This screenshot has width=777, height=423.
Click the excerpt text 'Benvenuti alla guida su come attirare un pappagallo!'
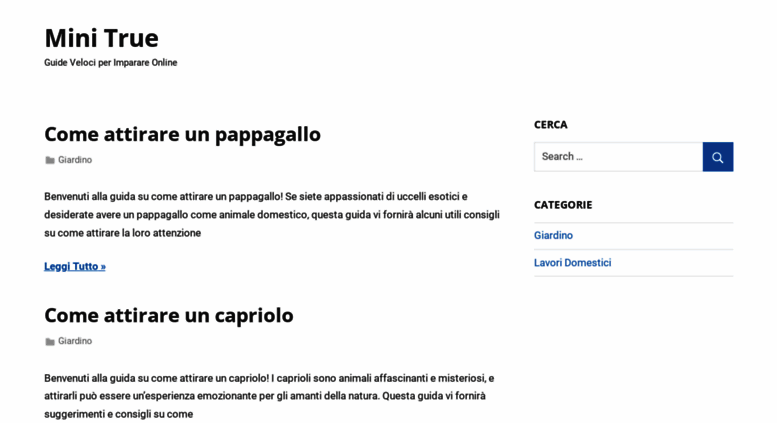[x=164, y=197]
